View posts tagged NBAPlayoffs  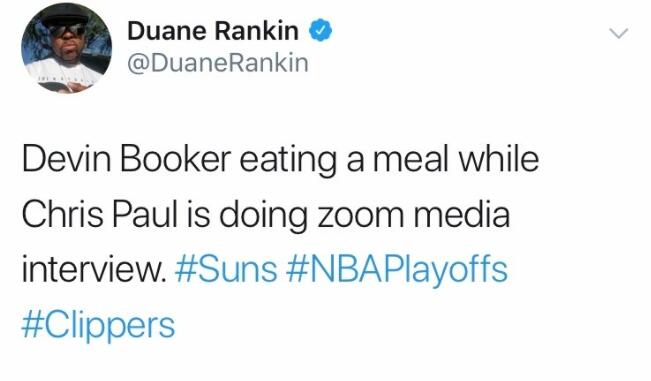[396, 270]
